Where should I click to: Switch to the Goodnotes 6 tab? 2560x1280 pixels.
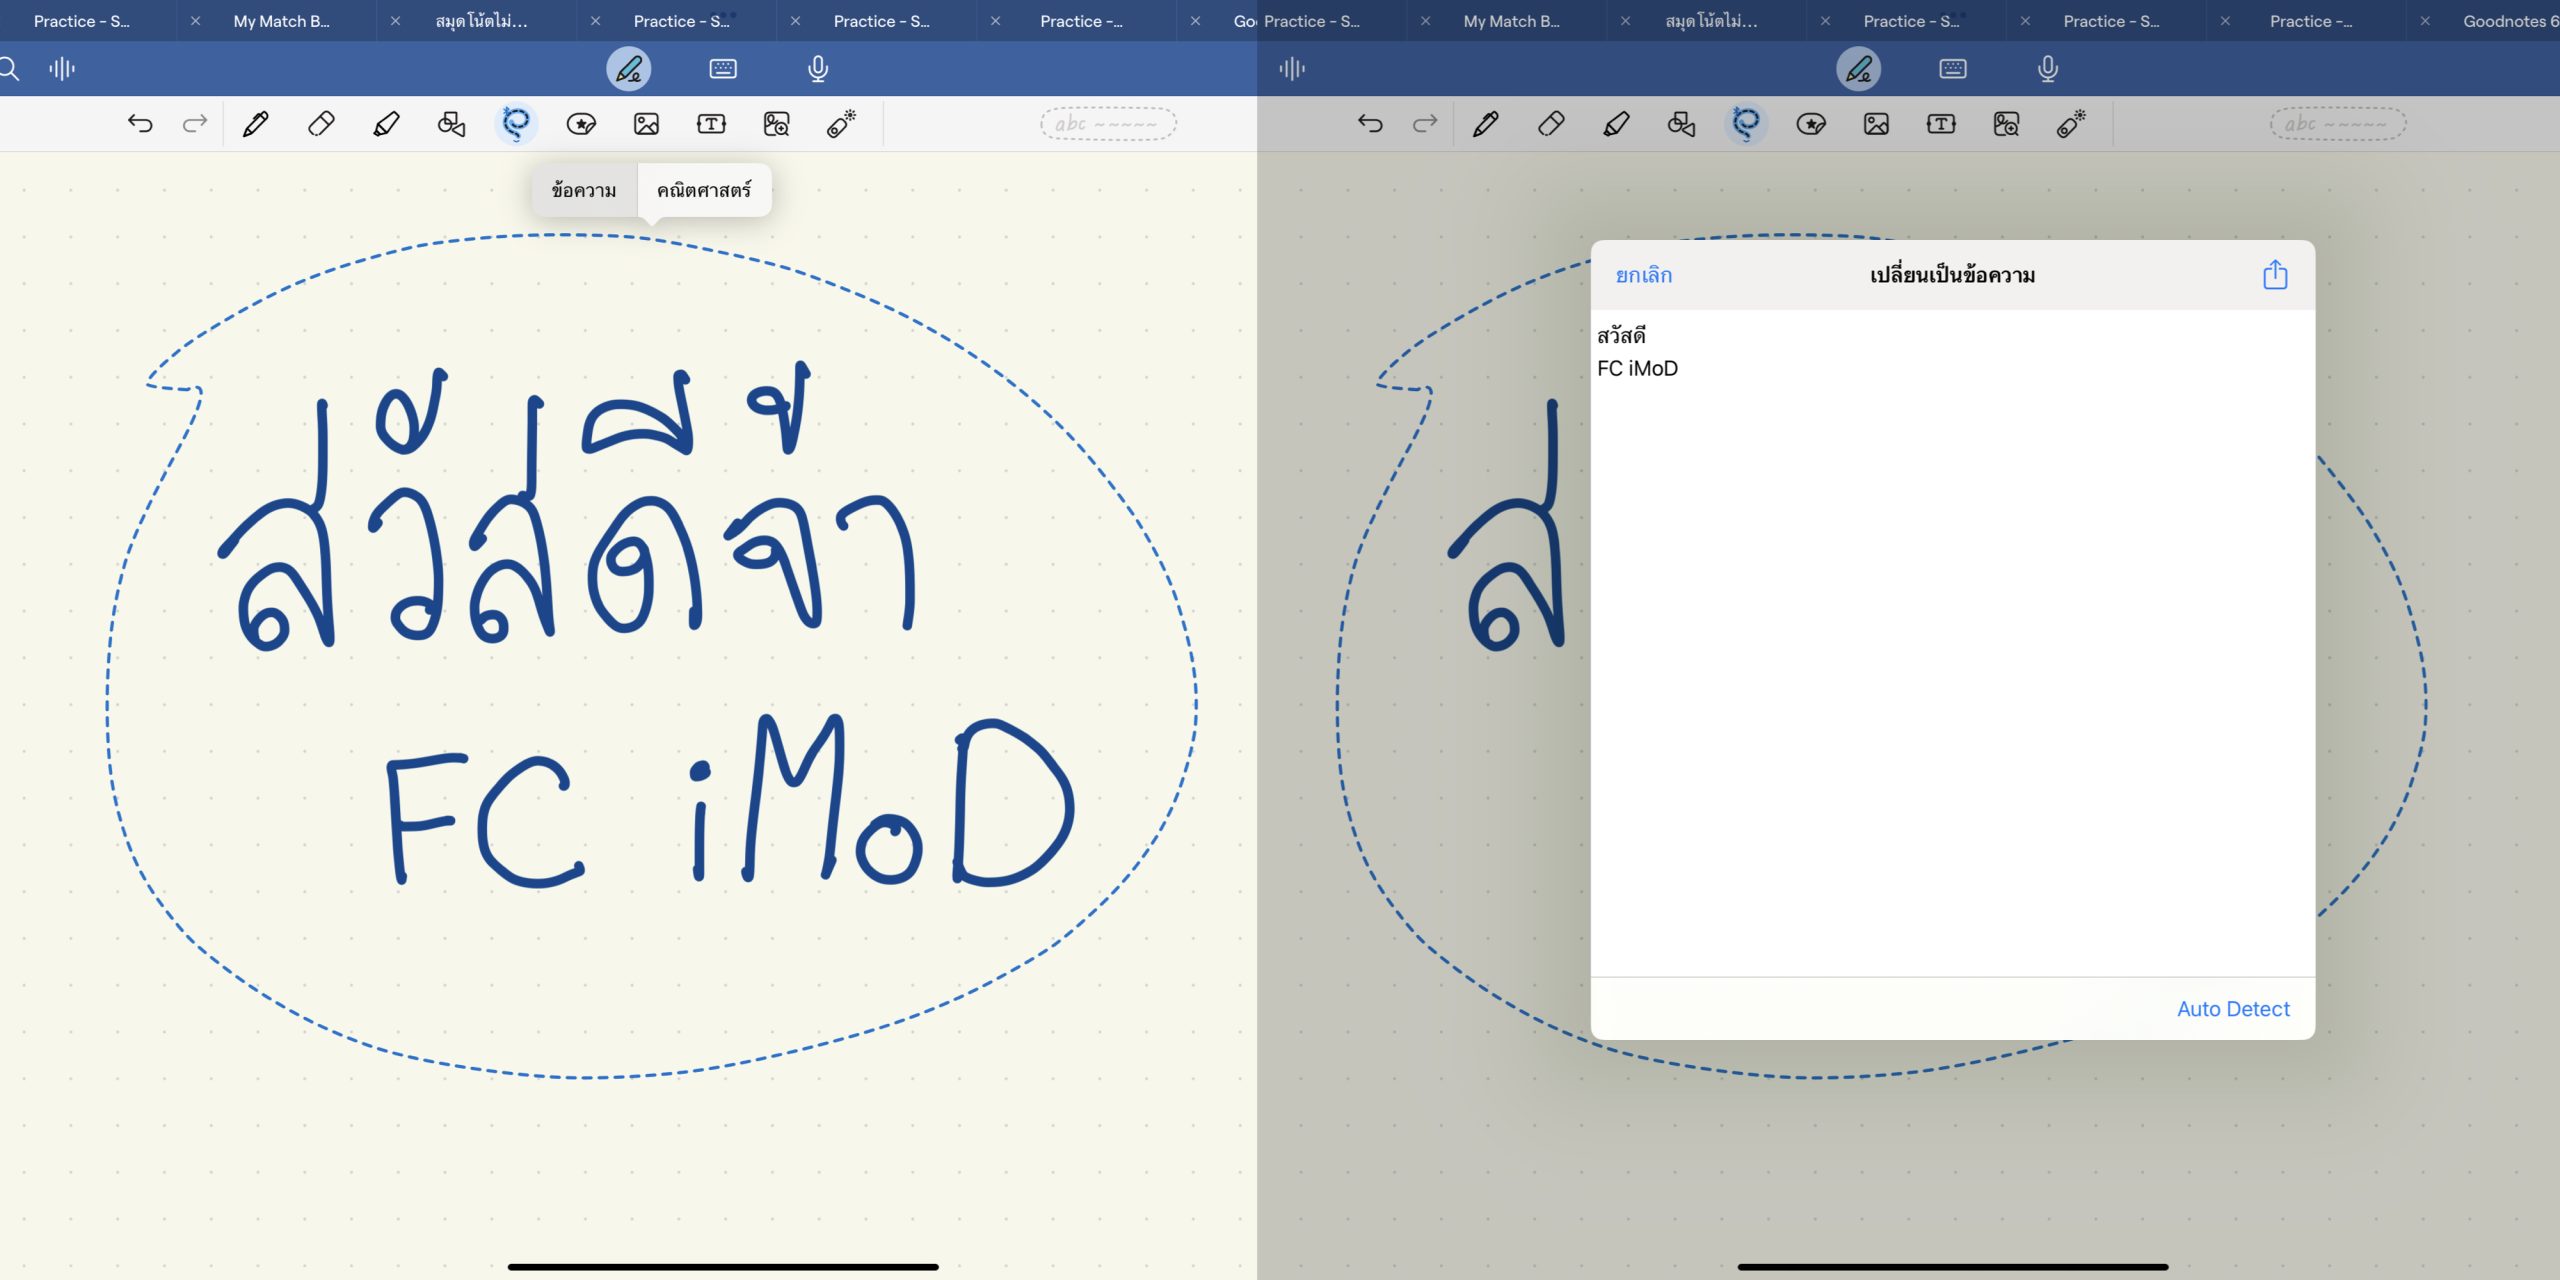point(2508,21)
